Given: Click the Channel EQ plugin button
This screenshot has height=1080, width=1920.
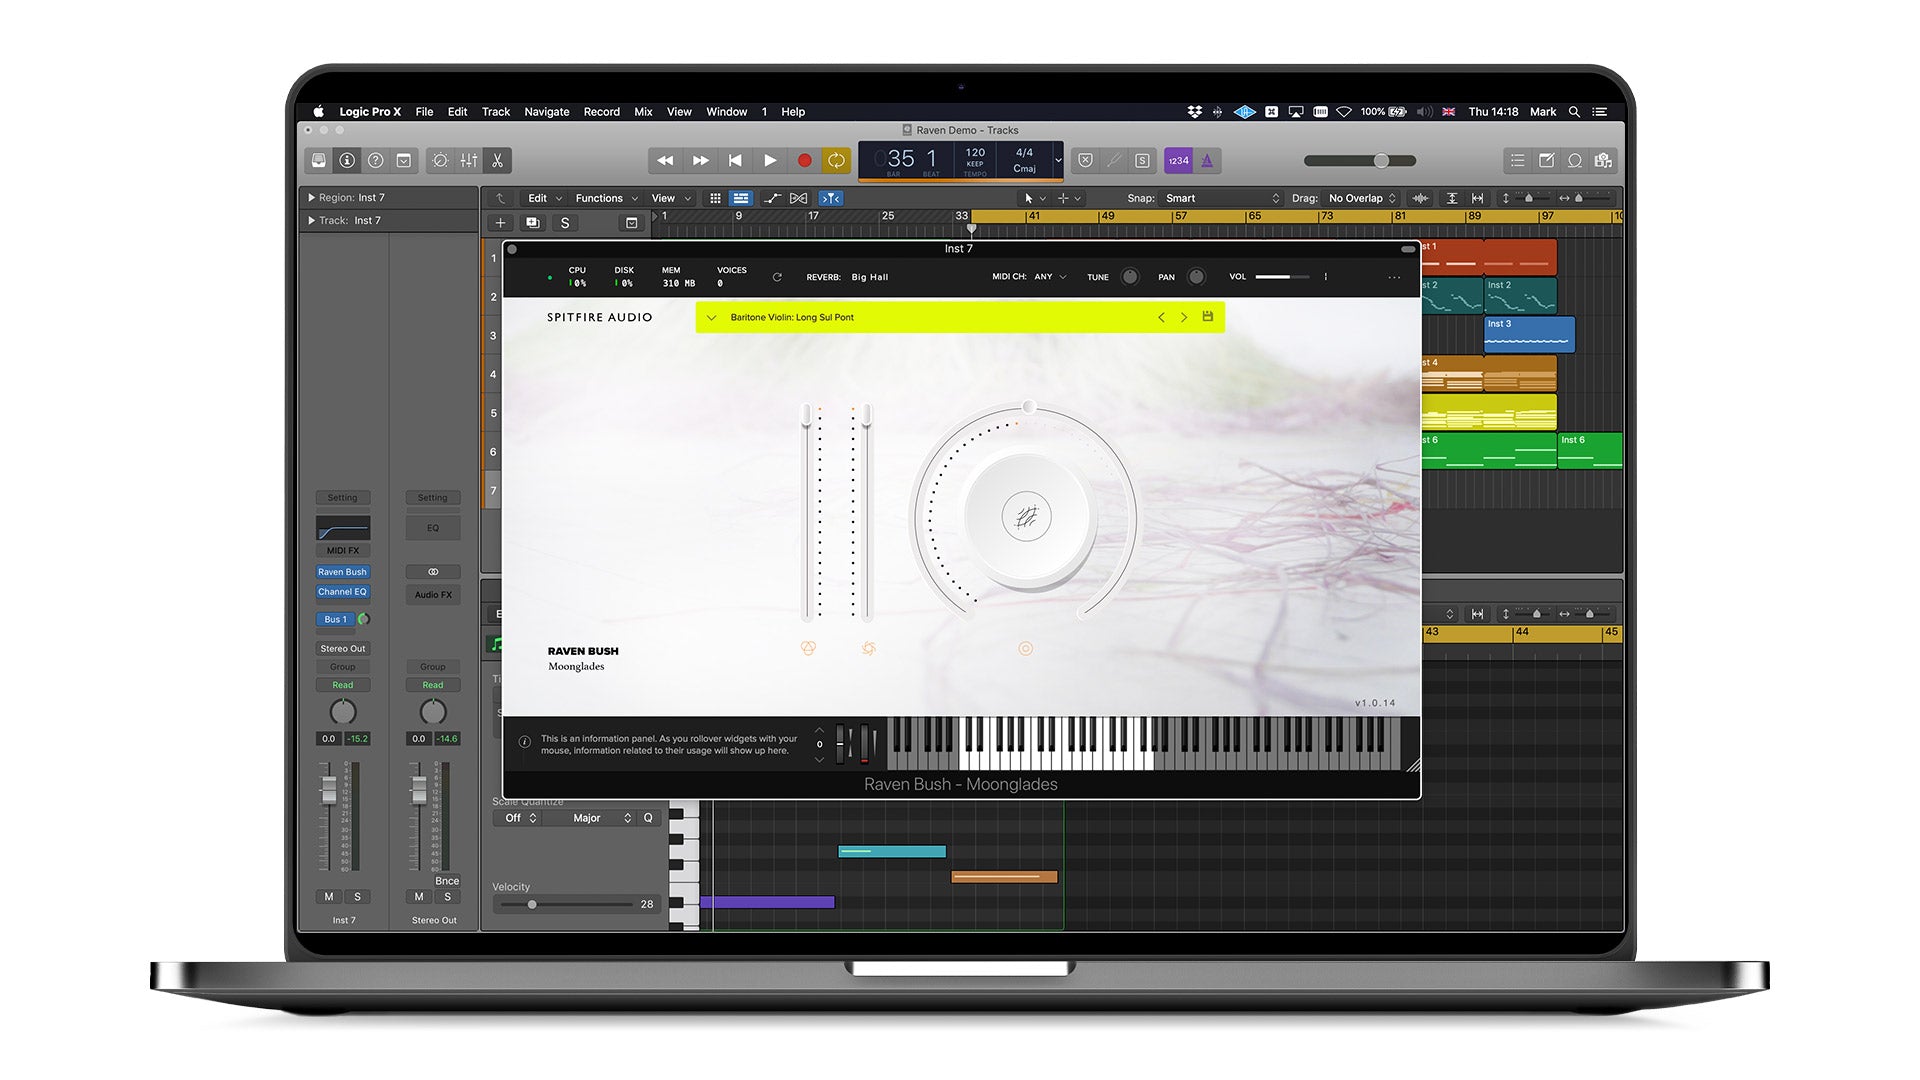Looking at the screenshot, I should click(x=342, y=592).
